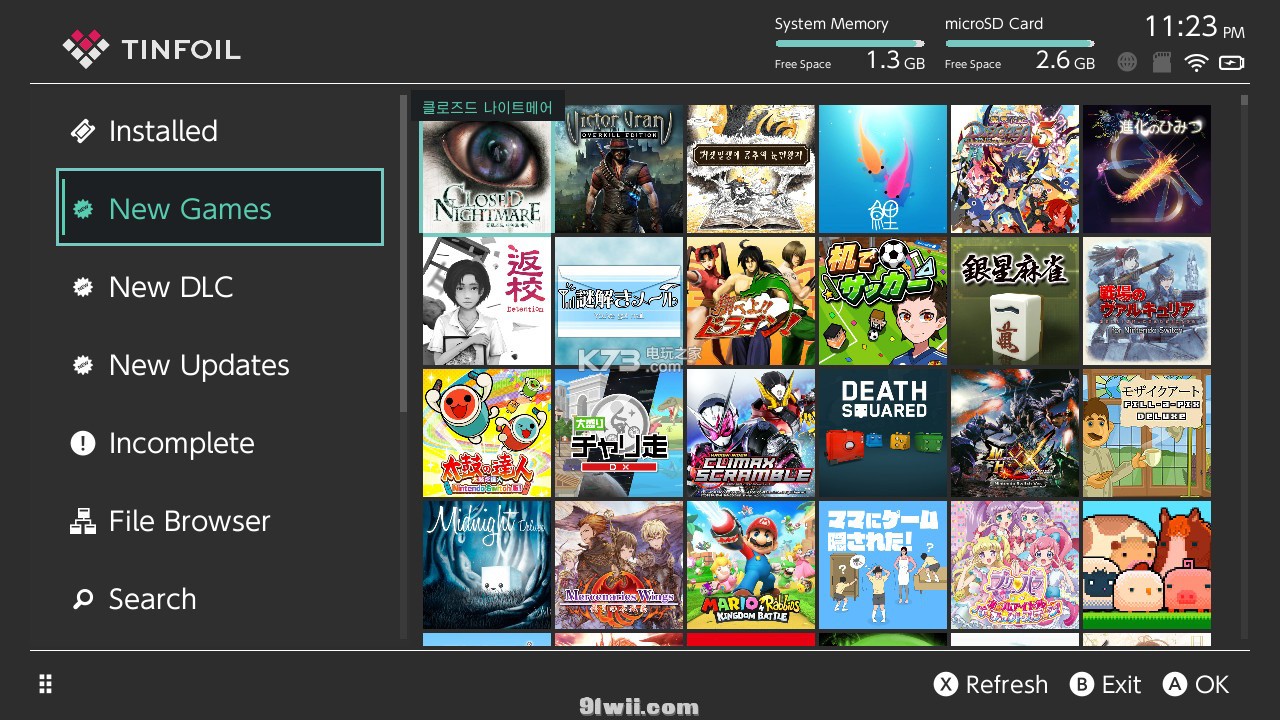
Task: Open the 返校 Detention game thumbnail
Action: click(x=487, y=301)
